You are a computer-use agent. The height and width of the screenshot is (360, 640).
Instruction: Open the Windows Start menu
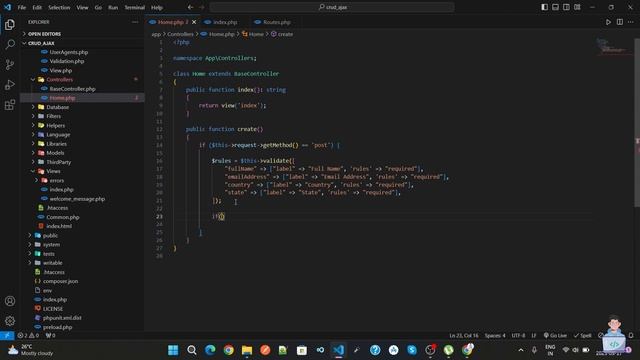173,350
